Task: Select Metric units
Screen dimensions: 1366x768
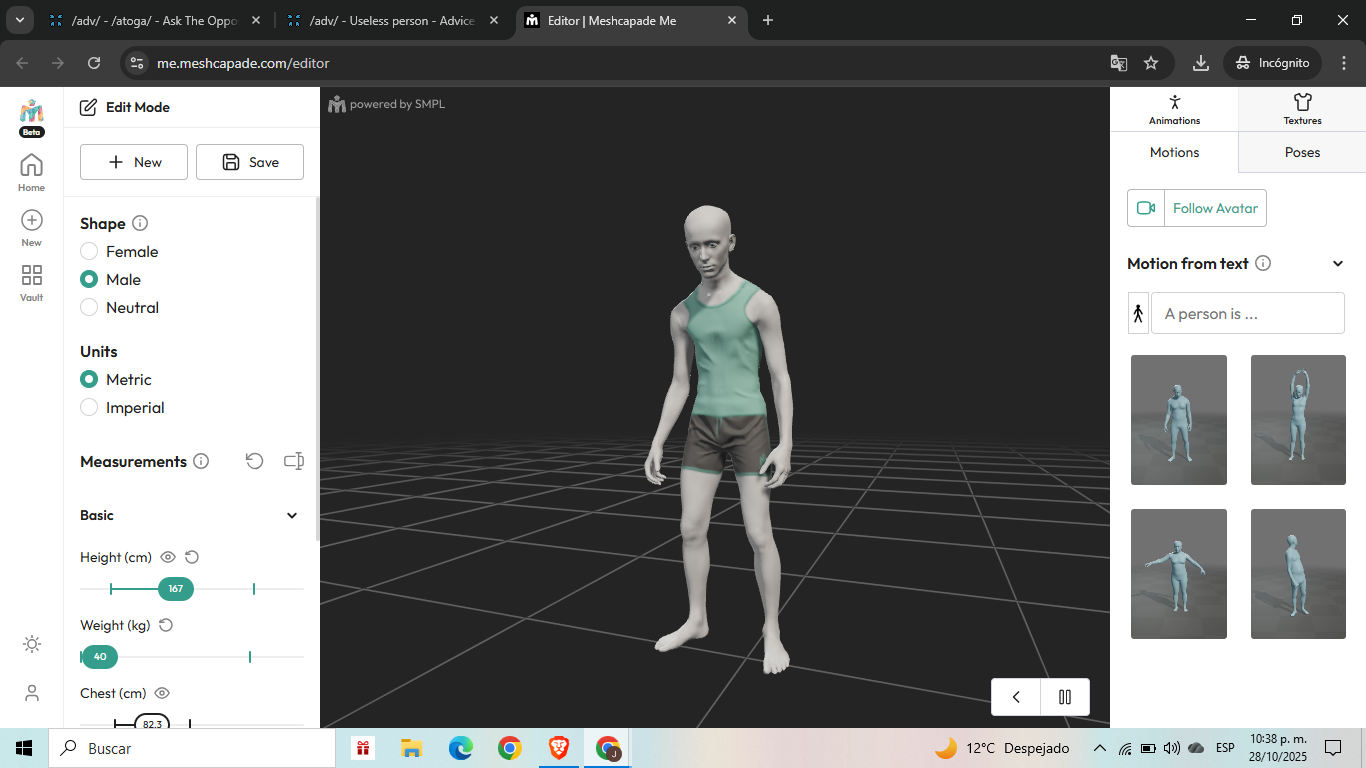Action: [89, 380]
